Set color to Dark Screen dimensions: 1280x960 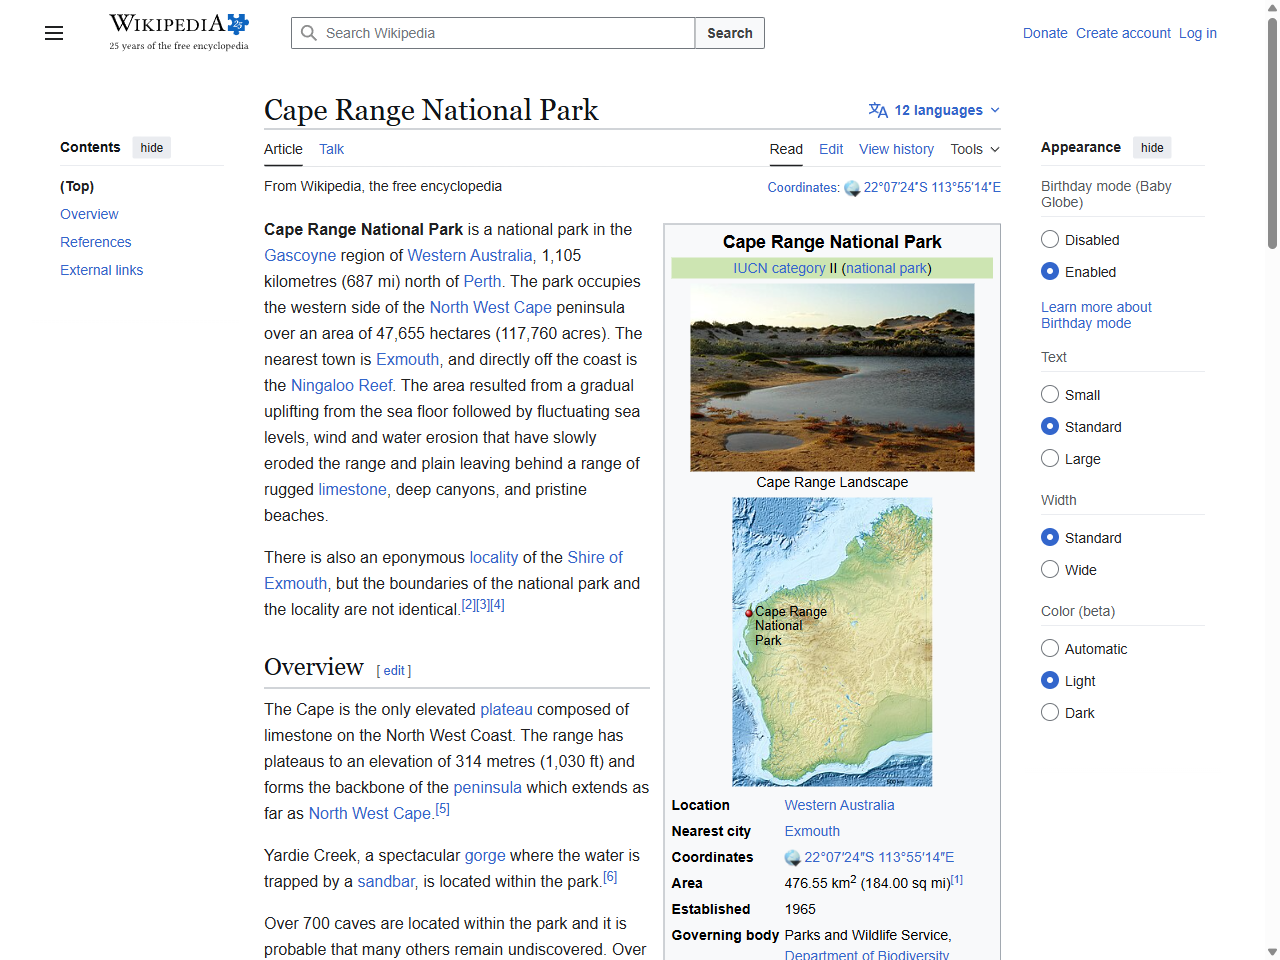point(1050,712)
